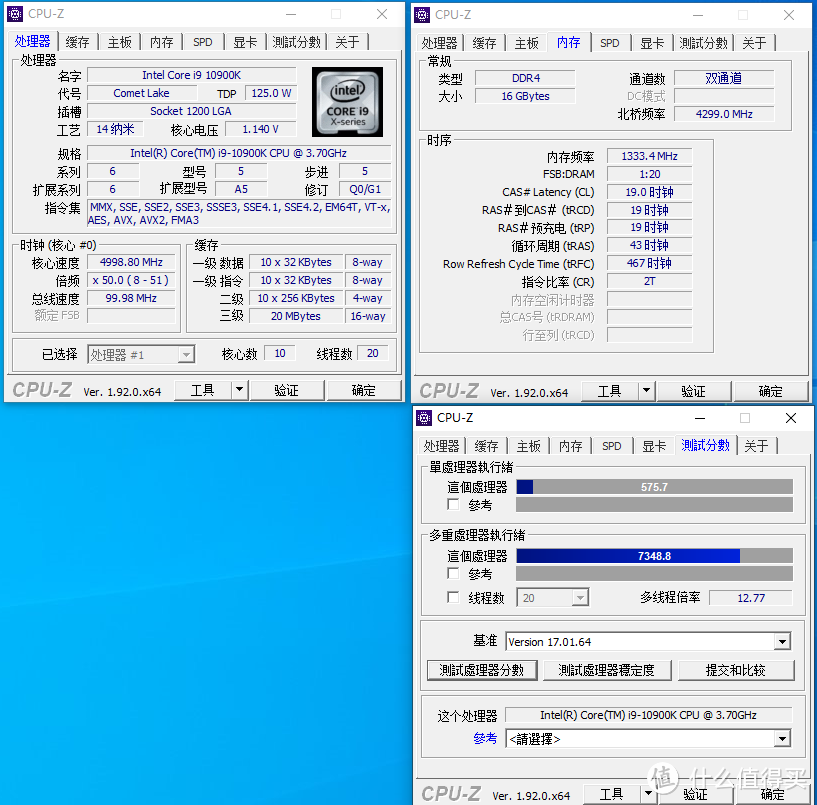The height and width of the screenshot is (805, 817).
Task: Tick the 參考 checkbox under single-thread score
Action: (453, 504)
